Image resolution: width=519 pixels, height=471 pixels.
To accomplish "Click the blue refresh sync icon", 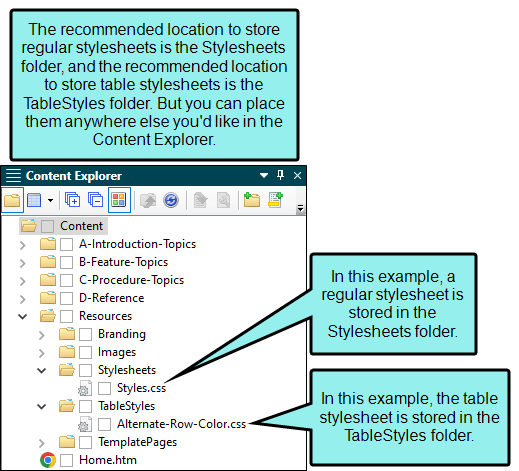I will [x=171, y=200].
